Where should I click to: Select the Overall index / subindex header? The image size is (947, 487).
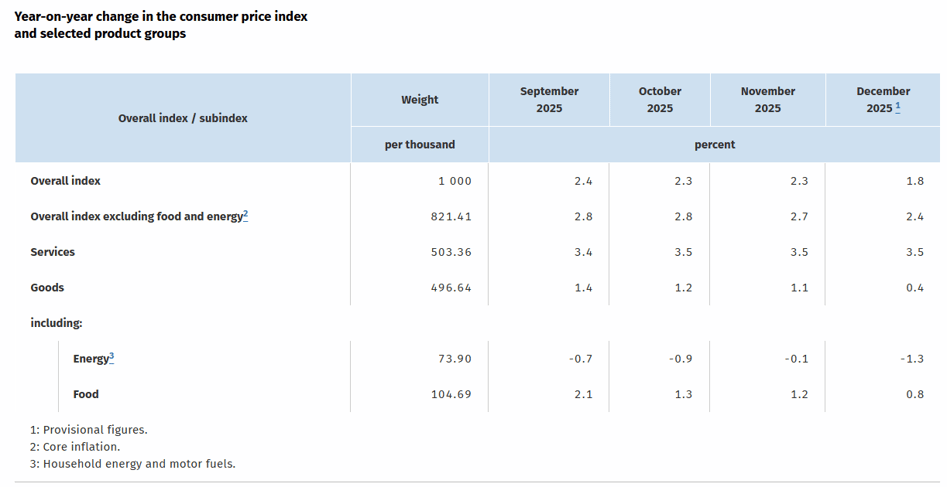[183, 118]
